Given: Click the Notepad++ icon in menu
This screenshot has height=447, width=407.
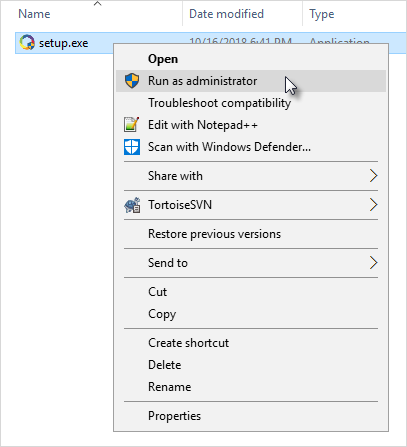Looking at the screenshot, I should point(132,125).
